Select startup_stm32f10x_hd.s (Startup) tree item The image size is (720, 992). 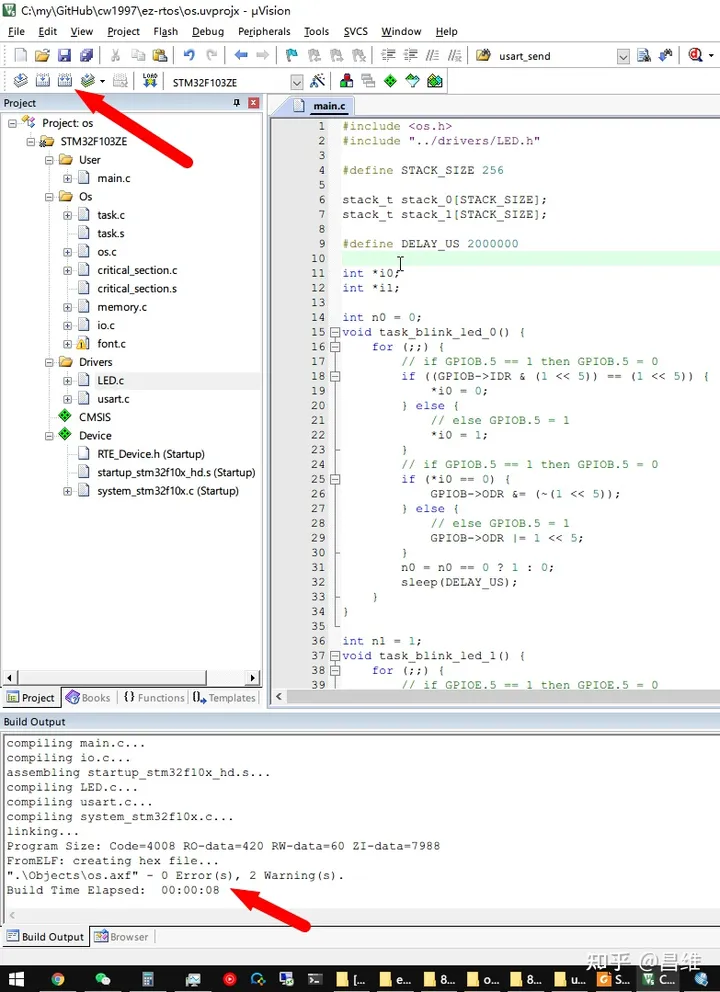[176, 473]
